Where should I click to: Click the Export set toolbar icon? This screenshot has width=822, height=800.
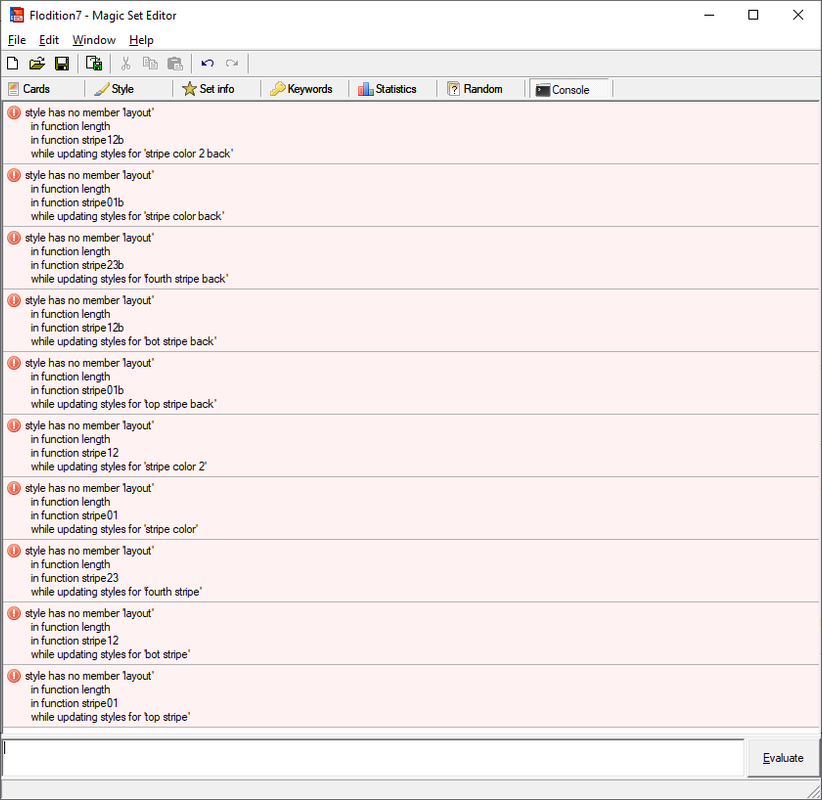click(x=94, y=63)
